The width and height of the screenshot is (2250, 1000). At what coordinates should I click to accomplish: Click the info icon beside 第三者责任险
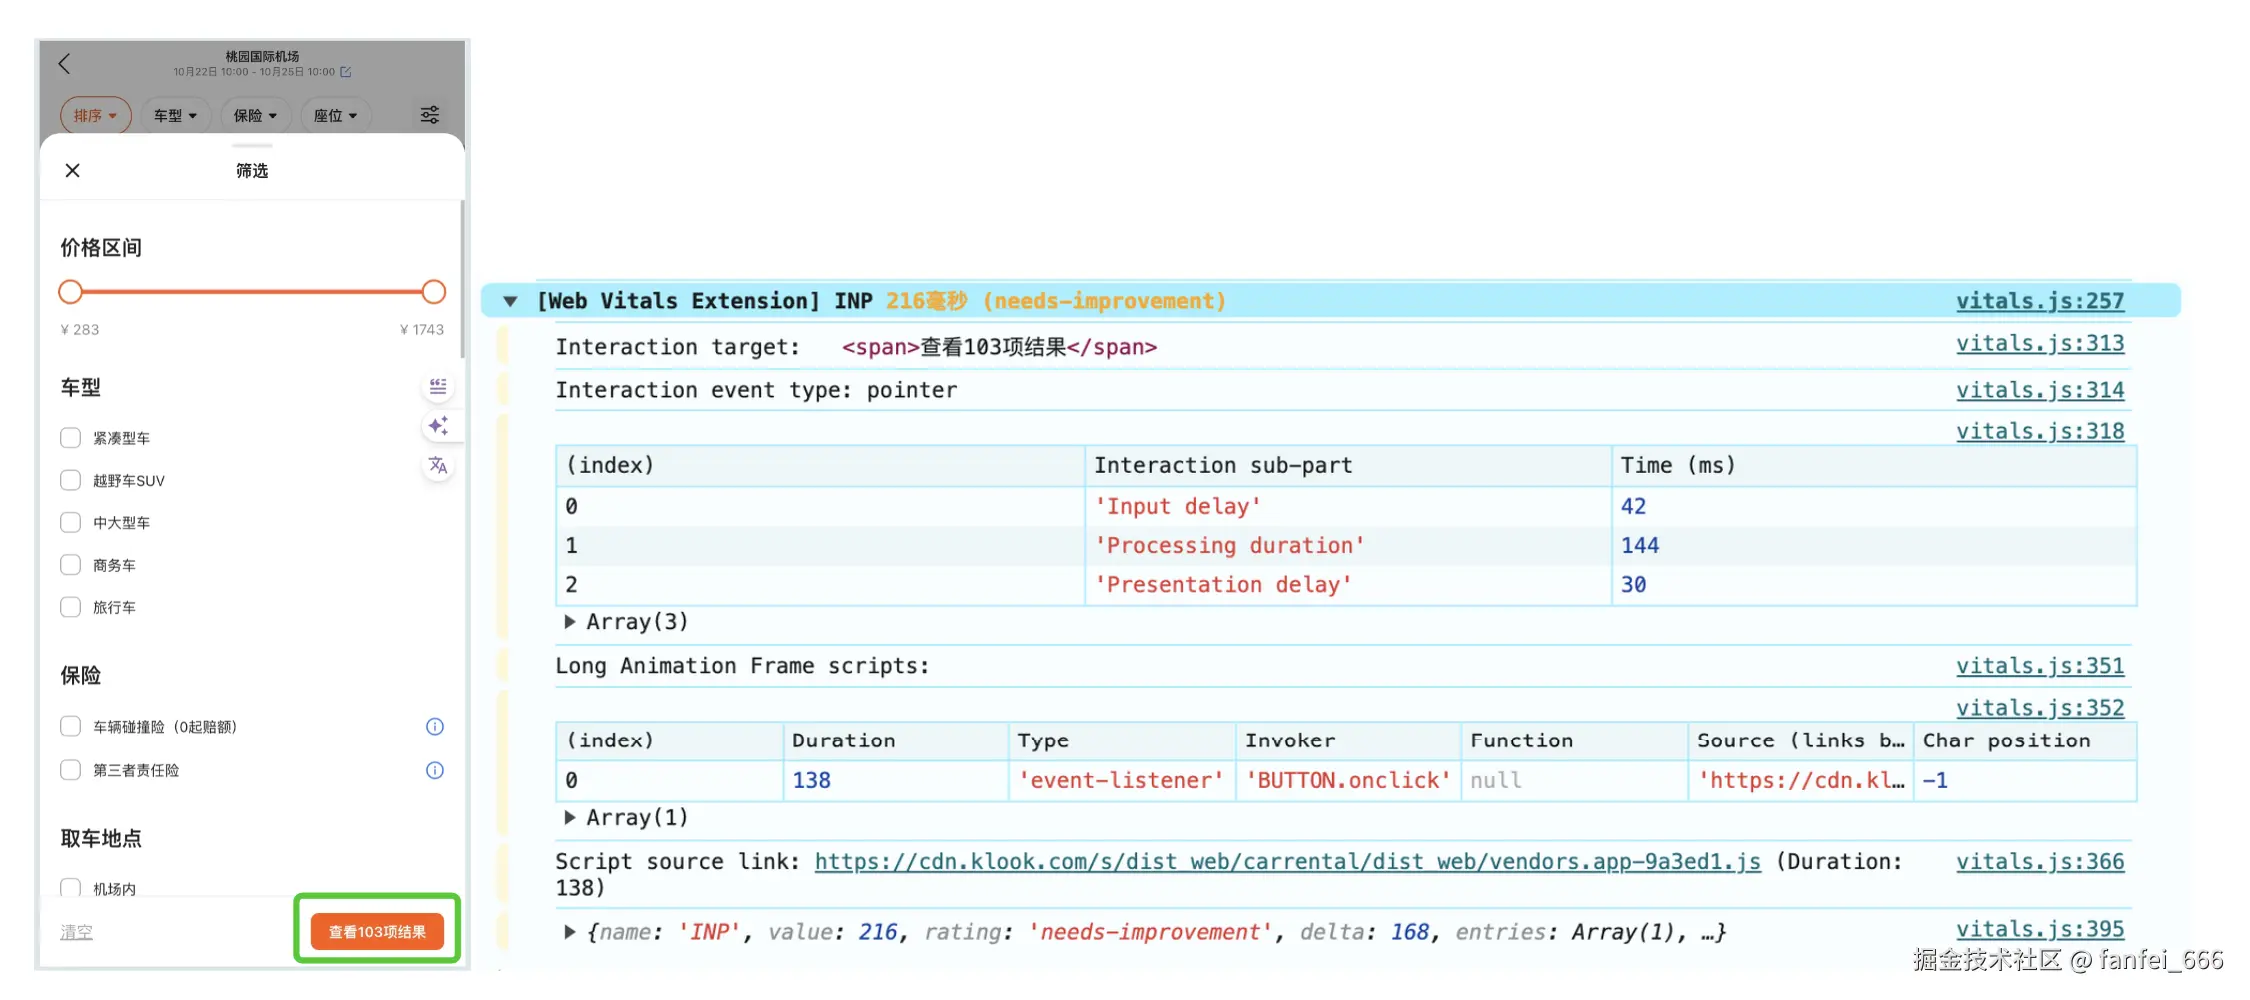pos(435,770)
